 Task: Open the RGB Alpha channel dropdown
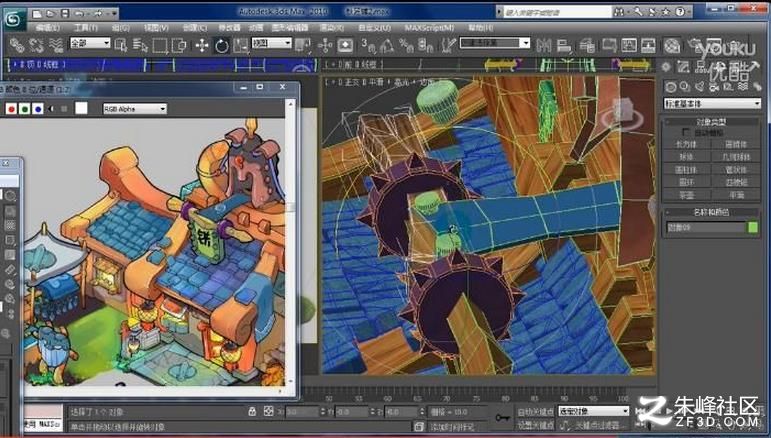point(135,109)
